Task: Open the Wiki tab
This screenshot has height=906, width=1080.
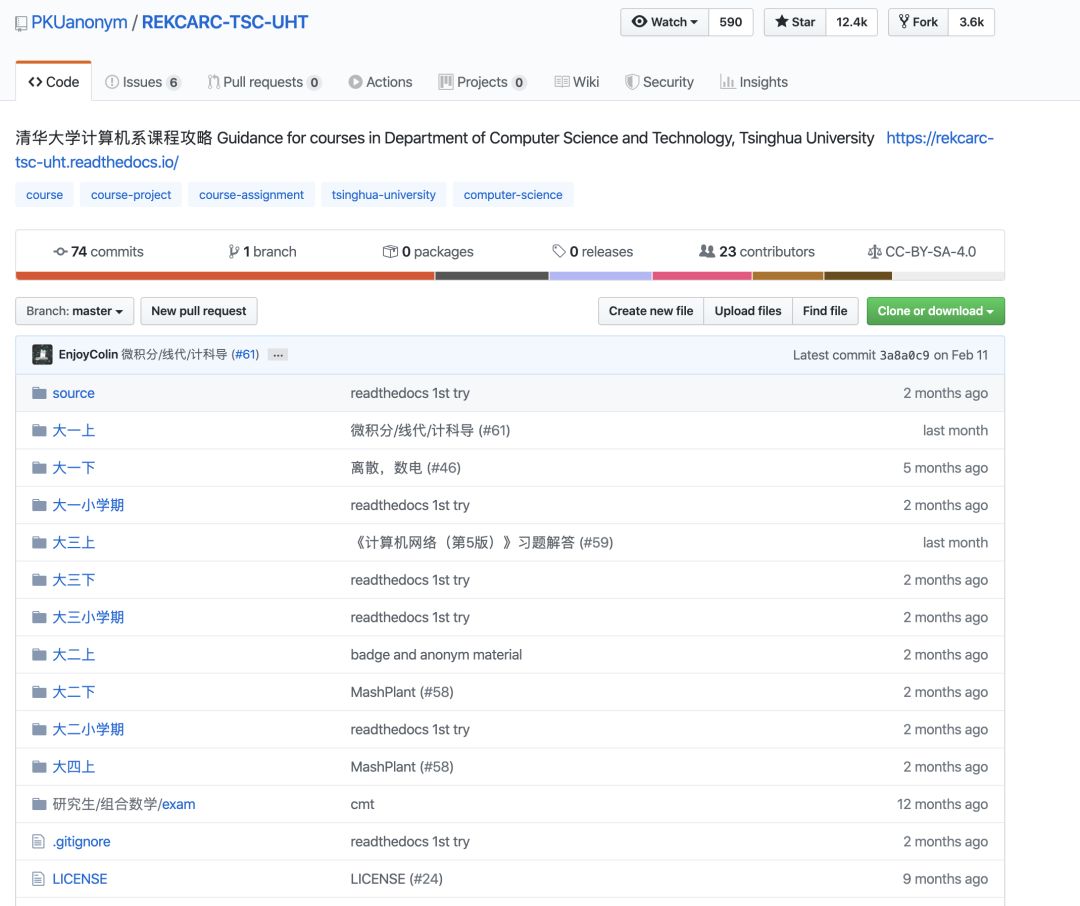Action: (x=577, y=82)
